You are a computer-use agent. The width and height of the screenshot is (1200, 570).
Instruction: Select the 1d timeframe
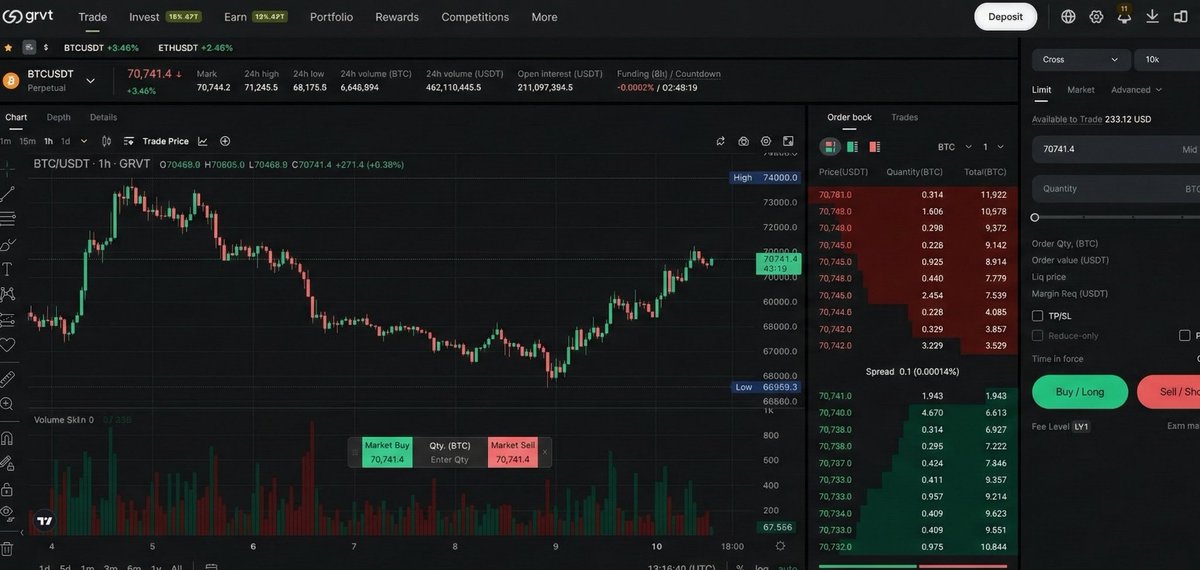click(x=66, y=141)
